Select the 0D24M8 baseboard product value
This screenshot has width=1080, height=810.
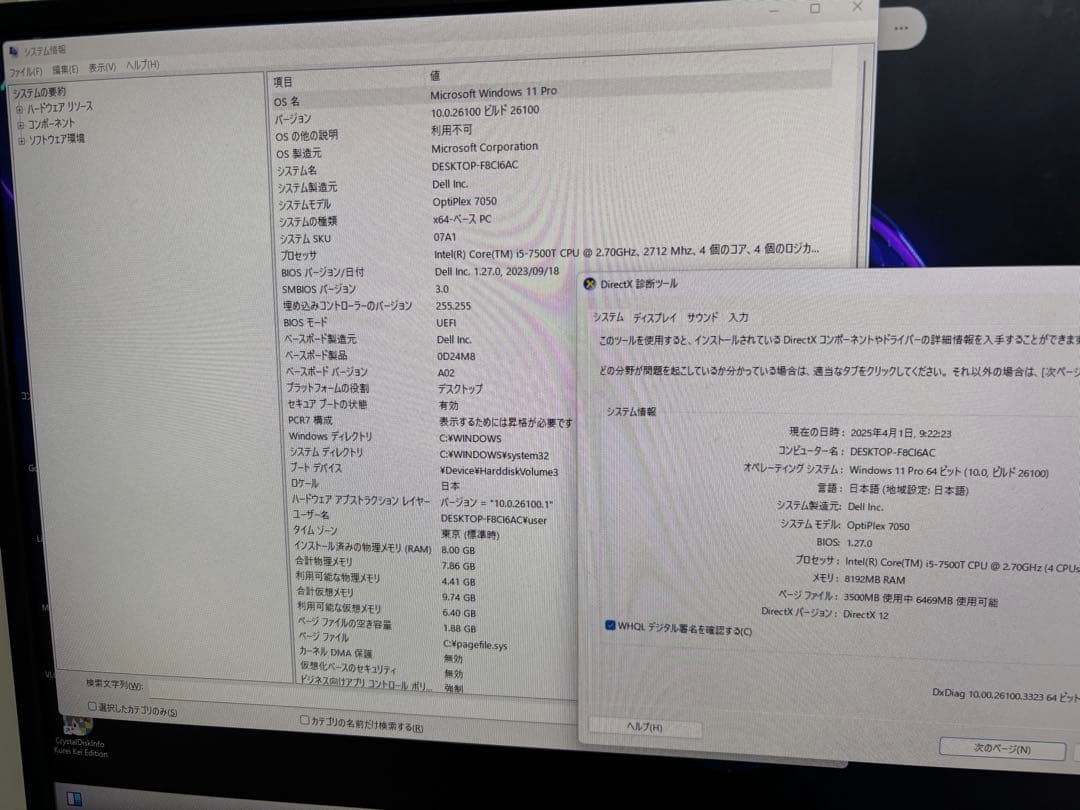coord(456,356)
